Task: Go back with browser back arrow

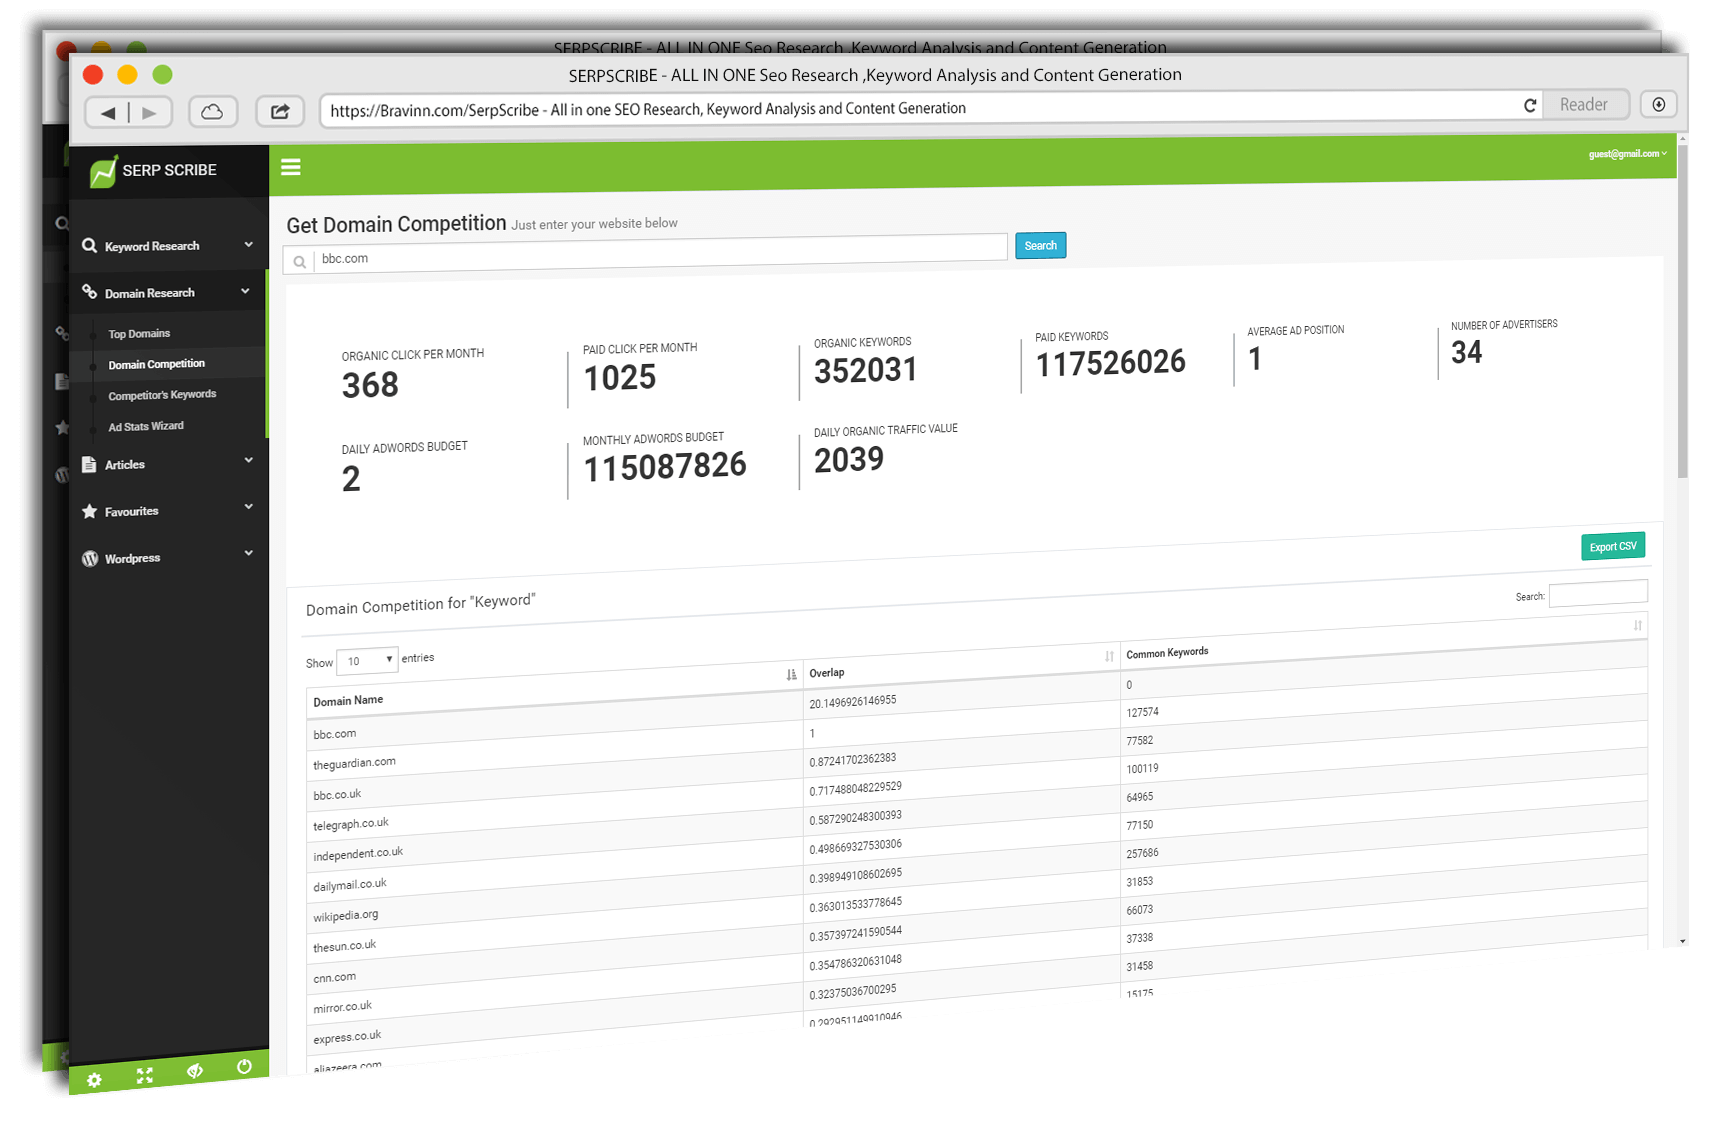Action: pos(108,113)
